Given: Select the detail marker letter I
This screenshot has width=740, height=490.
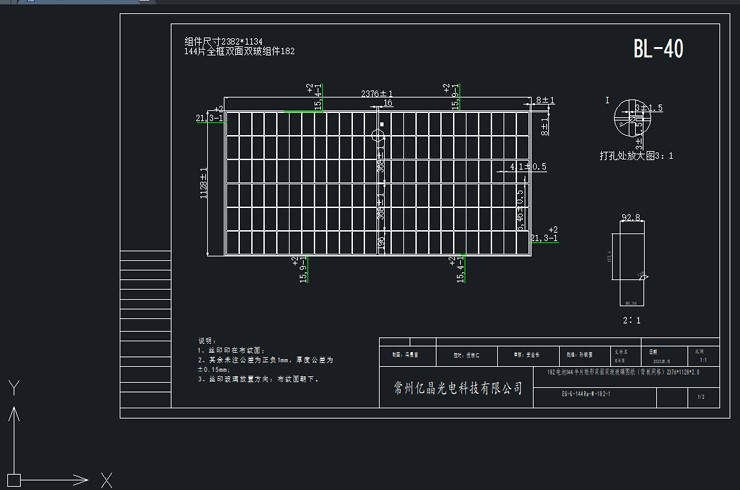Looking at the screenshot, I should (607, 100).
